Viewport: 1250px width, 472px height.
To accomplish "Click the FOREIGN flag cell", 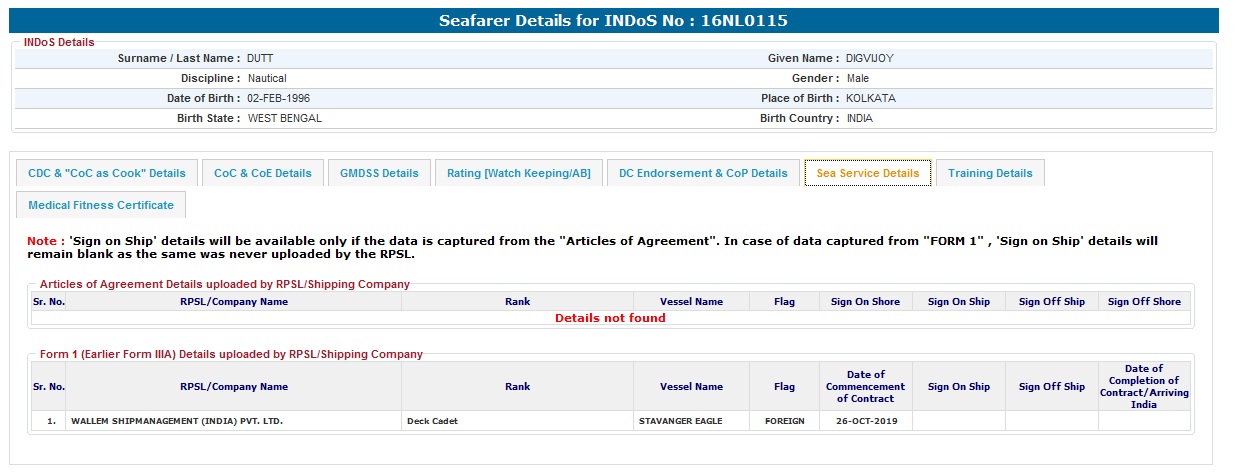I will [784, 421].
